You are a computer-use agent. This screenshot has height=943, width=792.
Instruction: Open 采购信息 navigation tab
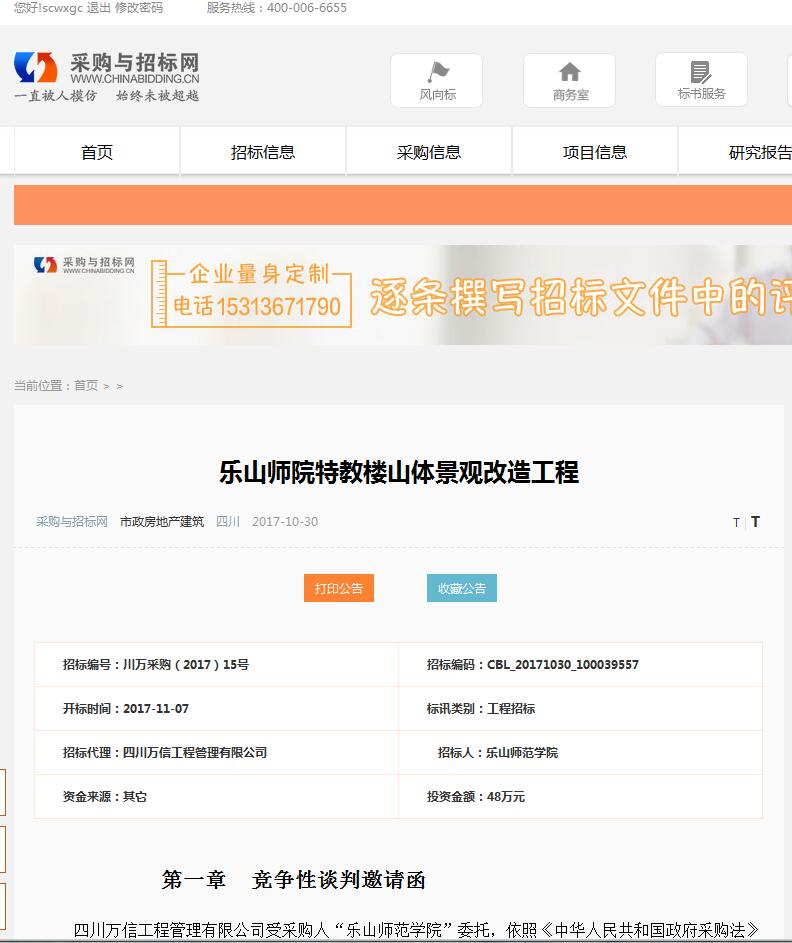(429, 152)
